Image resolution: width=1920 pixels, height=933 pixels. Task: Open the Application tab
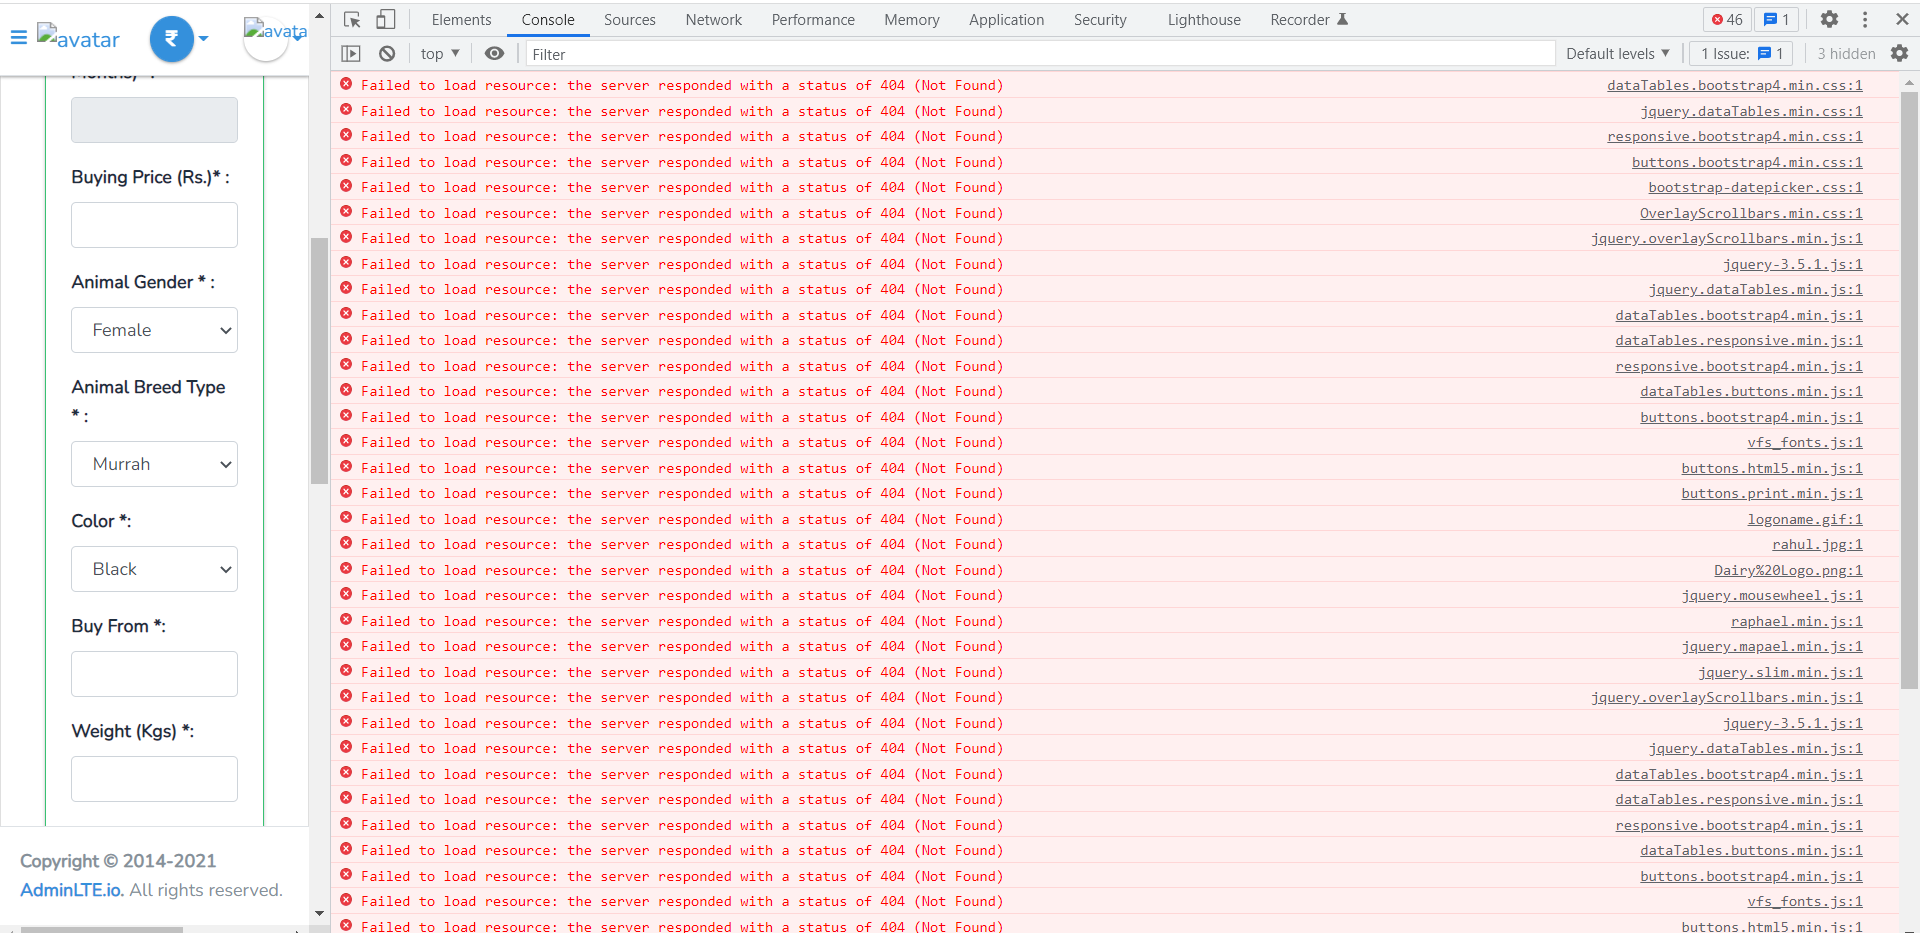point(1006,19)
